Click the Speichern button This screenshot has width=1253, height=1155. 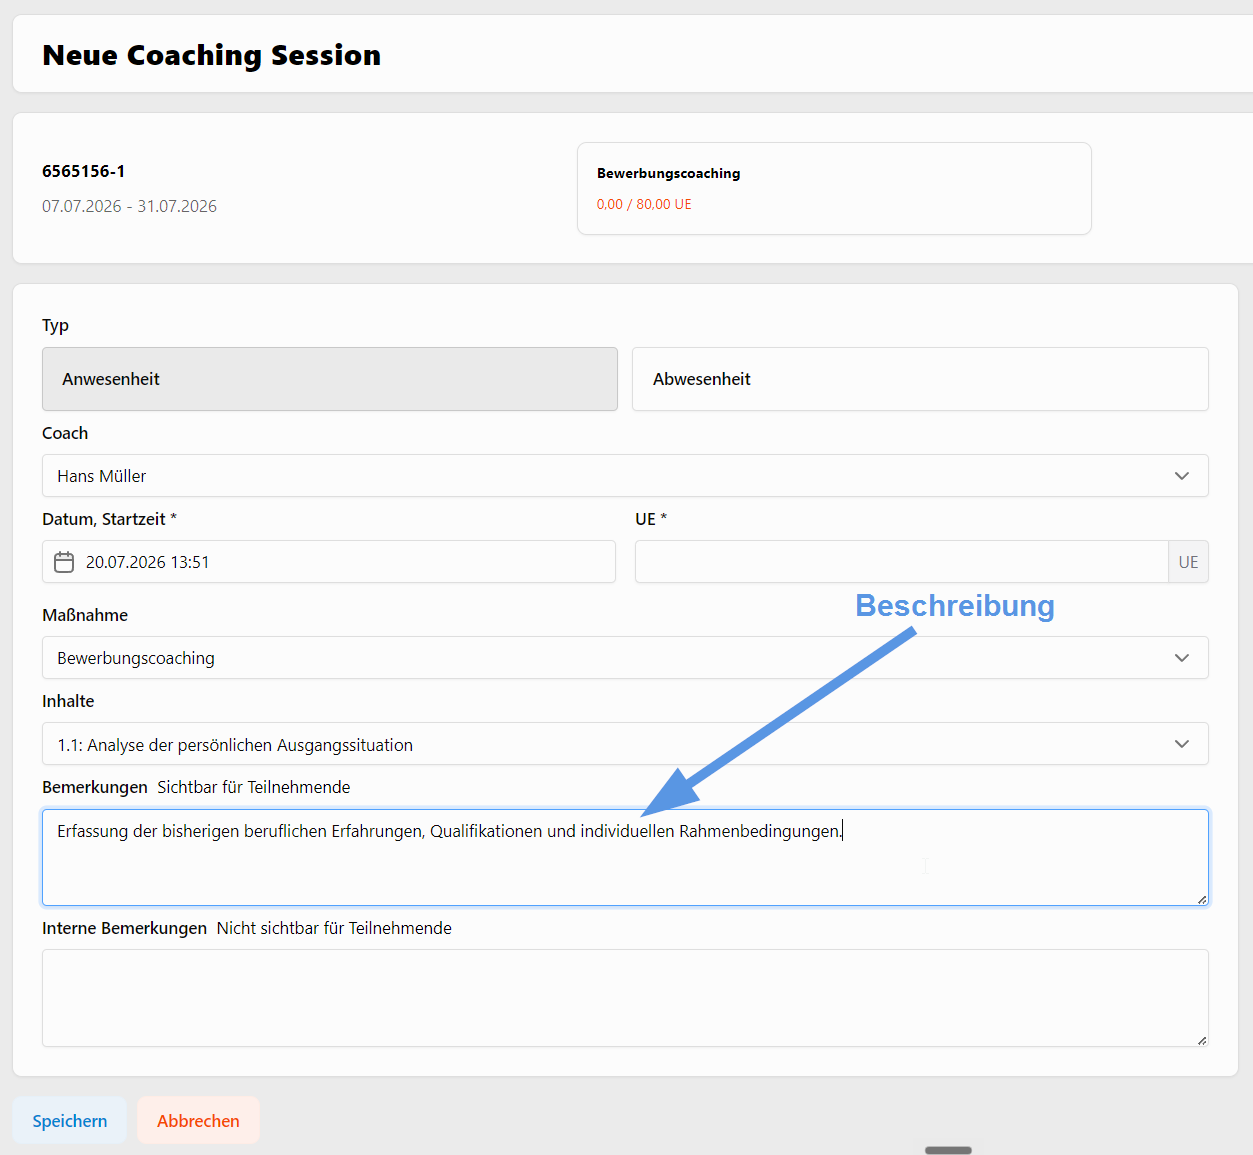coord(70,1120)
